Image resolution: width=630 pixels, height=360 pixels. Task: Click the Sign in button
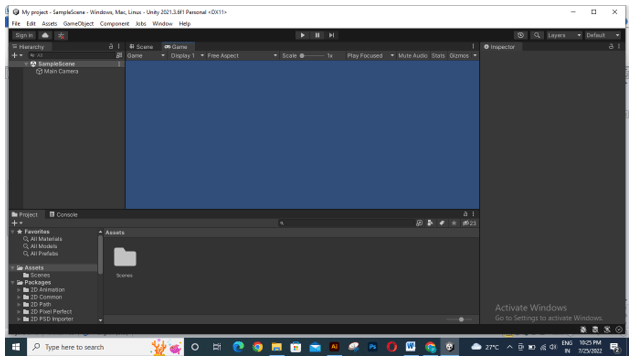pyautogui.click(x=24, y=36)
